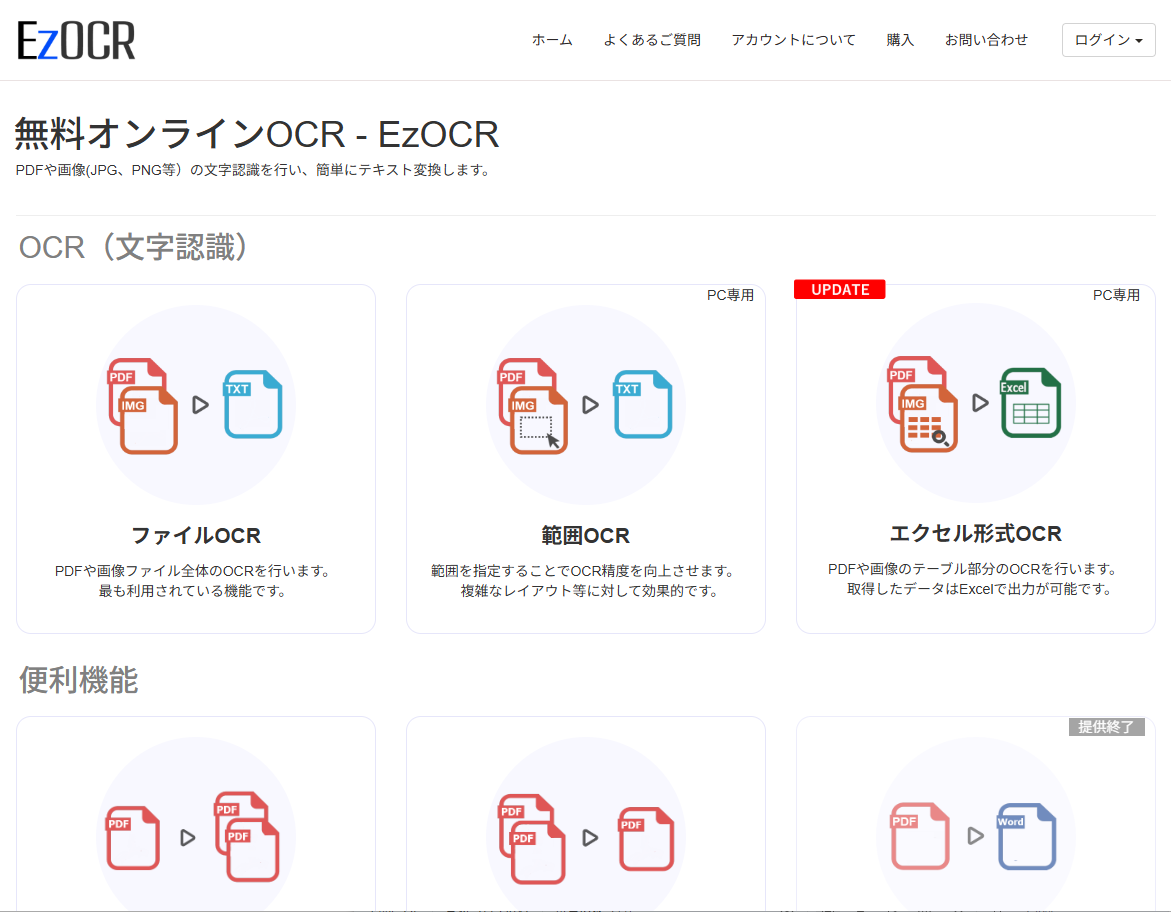Click the EzOCR logo

(x=76, y=40)
